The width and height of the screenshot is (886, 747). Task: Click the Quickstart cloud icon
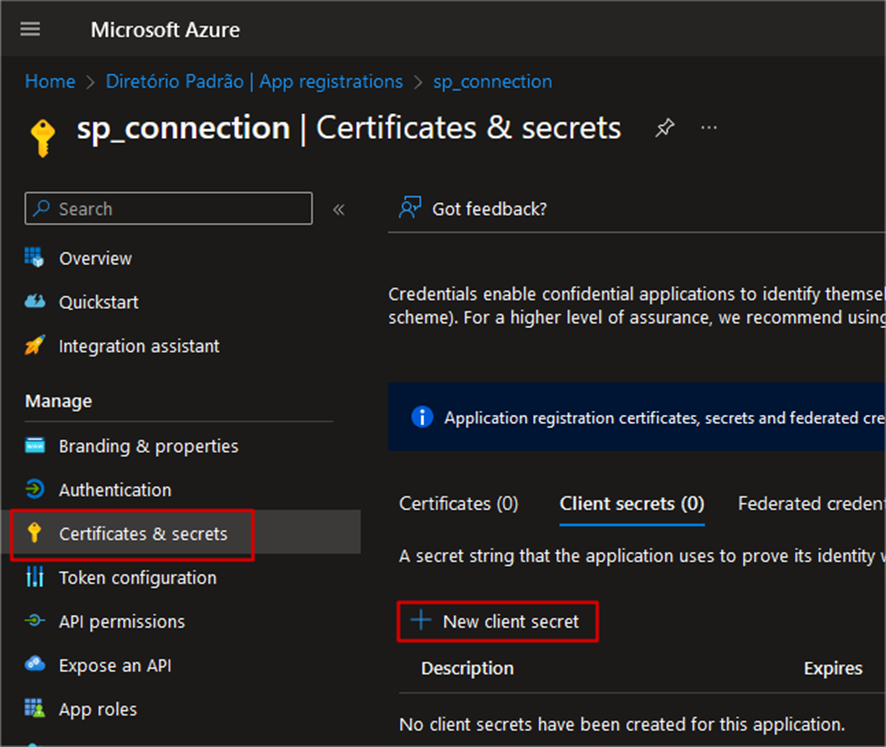(x=34, y=301)
